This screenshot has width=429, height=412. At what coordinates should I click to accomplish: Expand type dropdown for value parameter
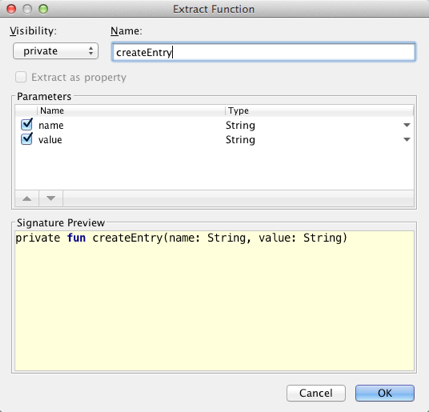point(407,139)
